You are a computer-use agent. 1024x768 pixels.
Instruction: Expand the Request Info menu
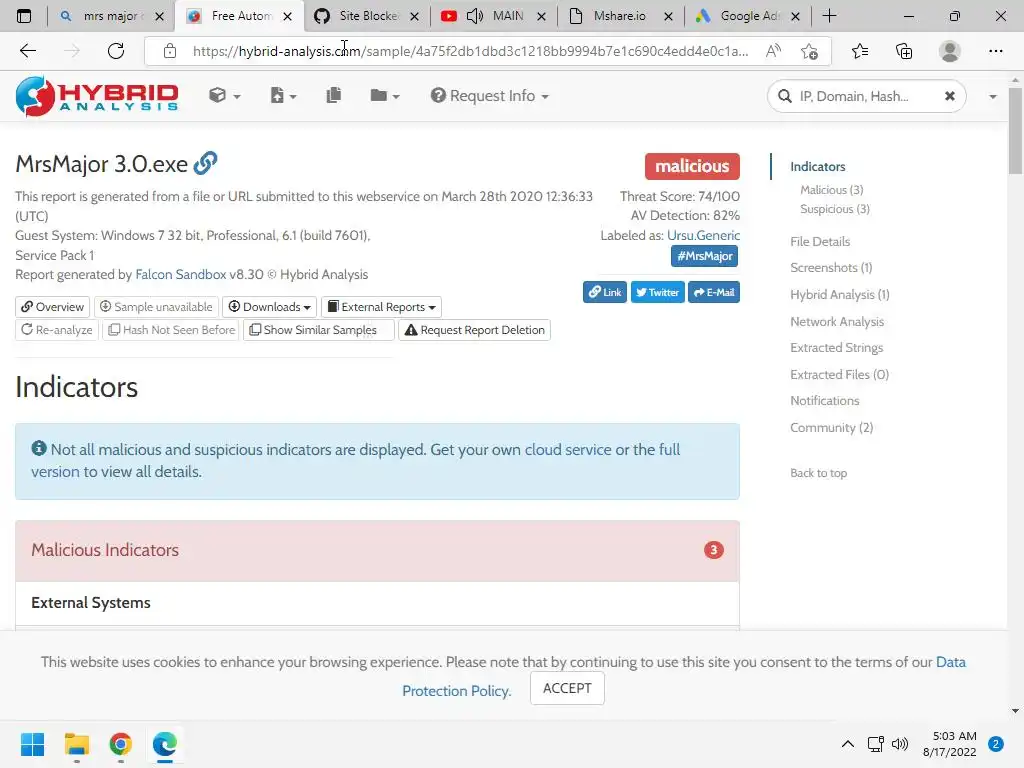[x=489, y=96]
